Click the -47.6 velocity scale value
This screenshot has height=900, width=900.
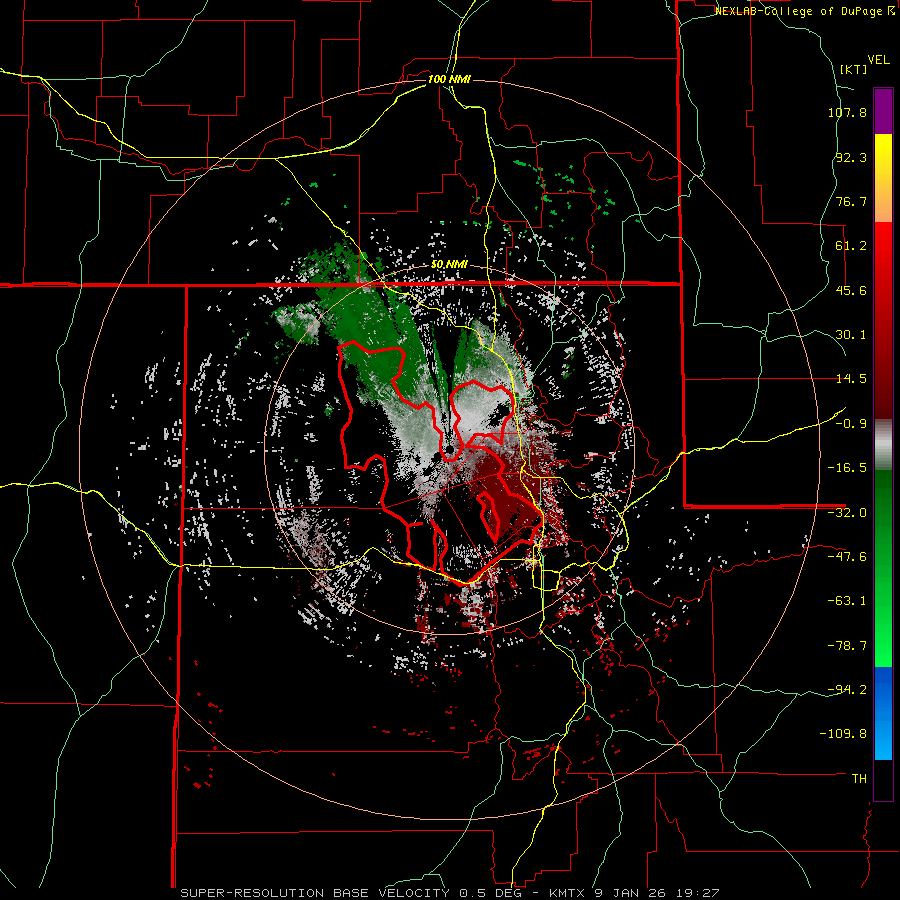(x=847, y=557)
